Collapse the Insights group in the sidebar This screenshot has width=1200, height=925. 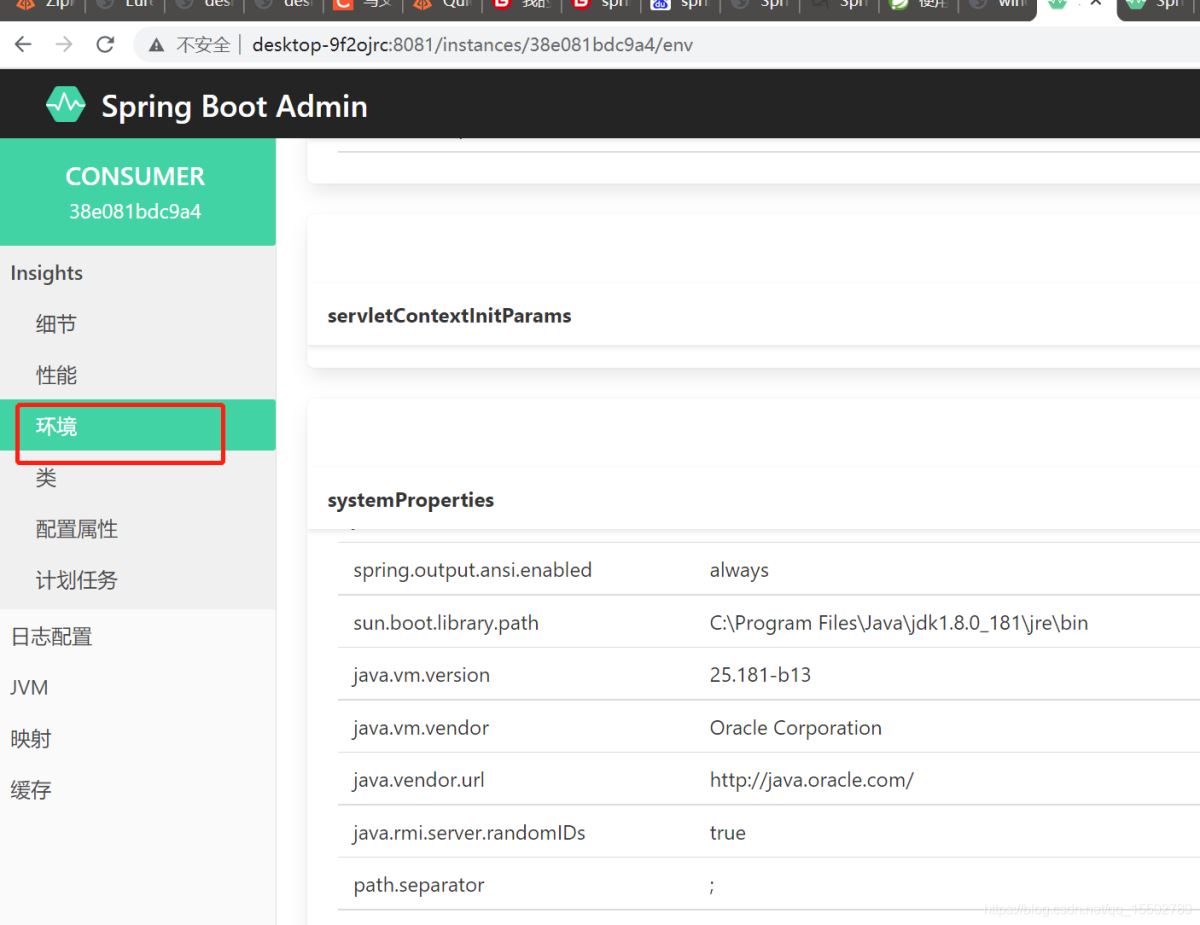46,272
